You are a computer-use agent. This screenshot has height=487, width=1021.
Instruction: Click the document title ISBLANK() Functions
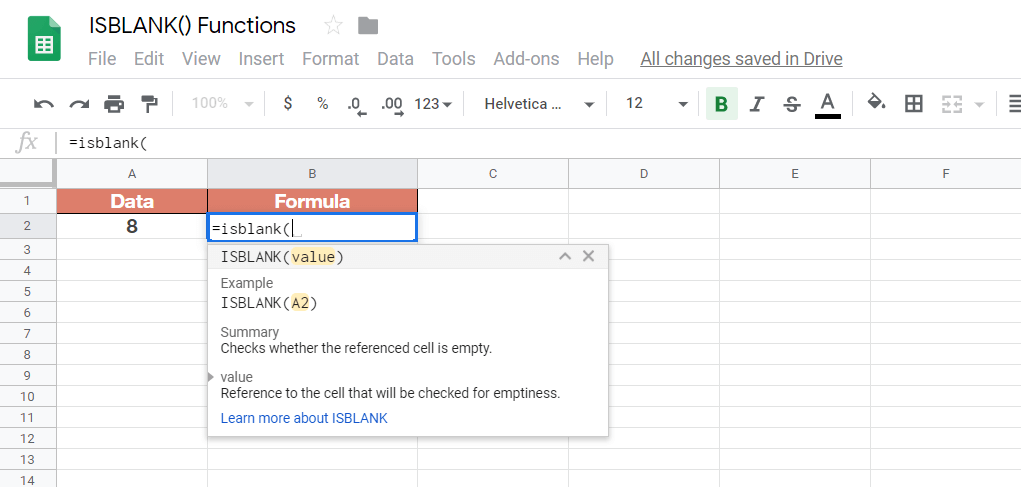point(192,25)
